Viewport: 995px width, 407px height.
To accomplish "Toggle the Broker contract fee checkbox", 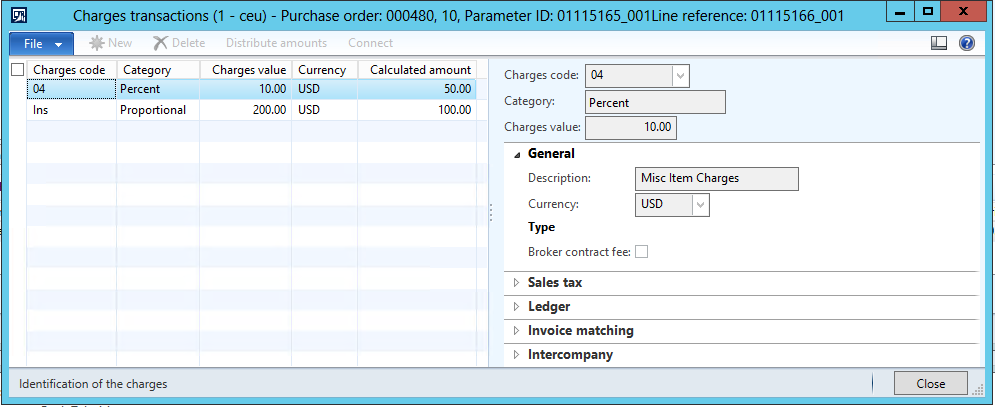I will pos(641,252).
